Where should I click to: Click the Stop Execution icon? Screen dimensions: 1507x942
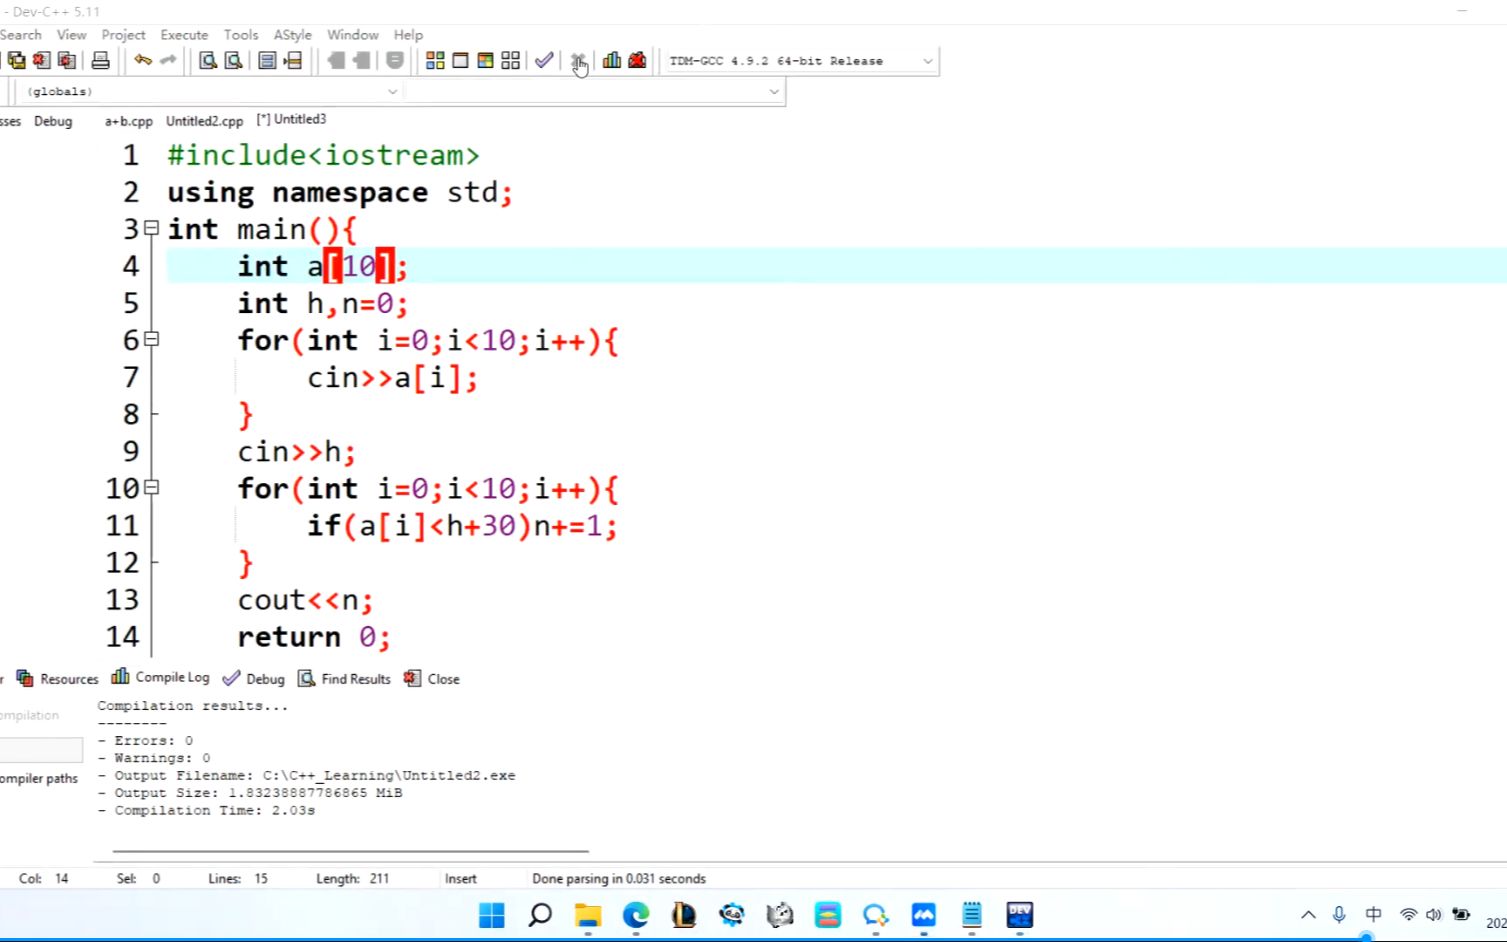pyautogui.click(x=578, y=61)
